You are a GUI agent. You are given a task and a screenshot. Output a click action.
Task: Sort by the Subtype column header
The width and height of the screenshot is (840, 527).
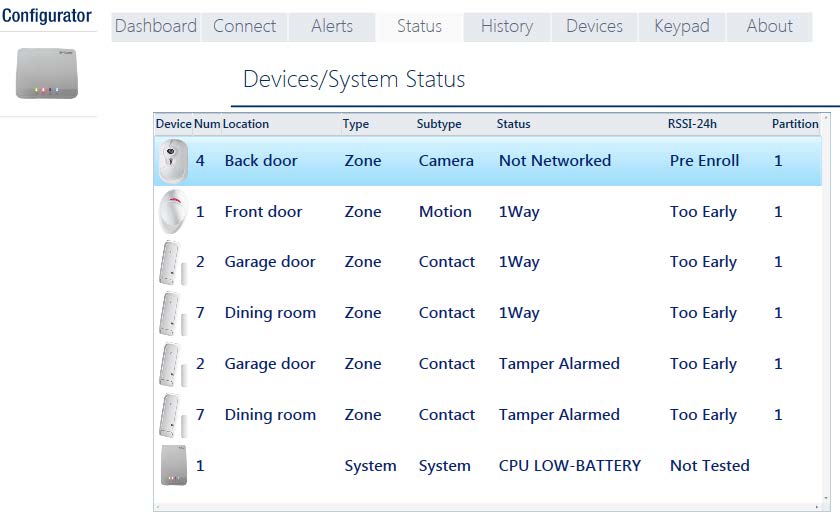click(439, 124)
